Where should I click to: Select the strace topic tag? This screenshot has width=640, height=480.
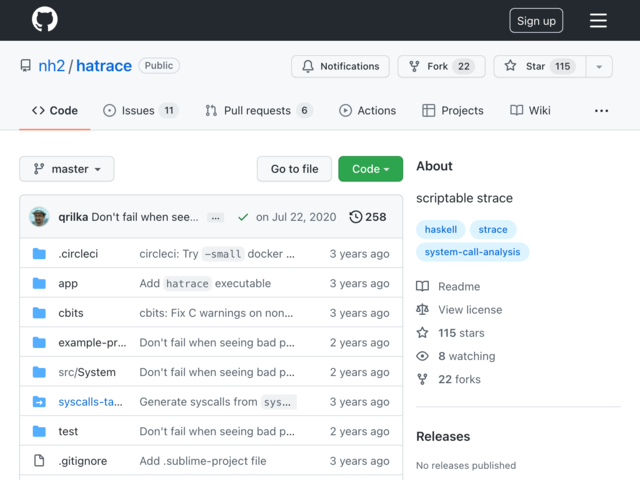493,229
